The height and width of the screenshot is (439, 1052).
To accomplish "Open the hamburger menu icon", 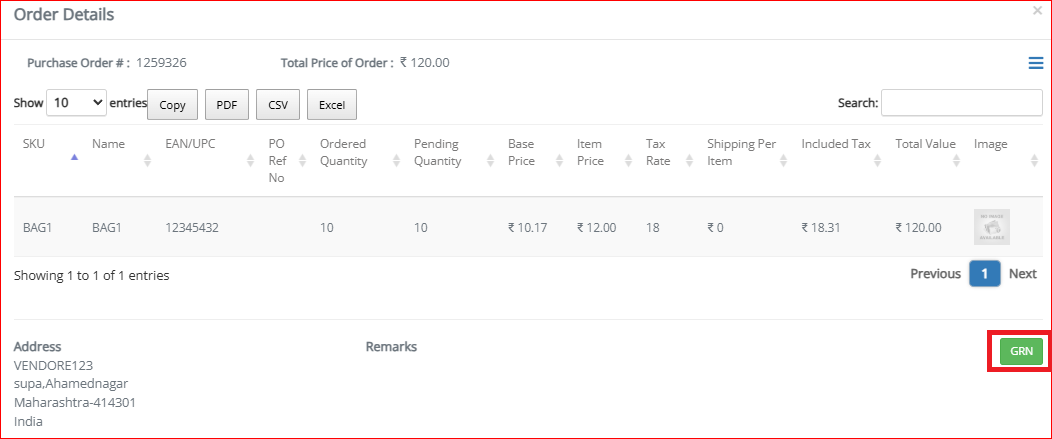I will tap(1036, 63).
